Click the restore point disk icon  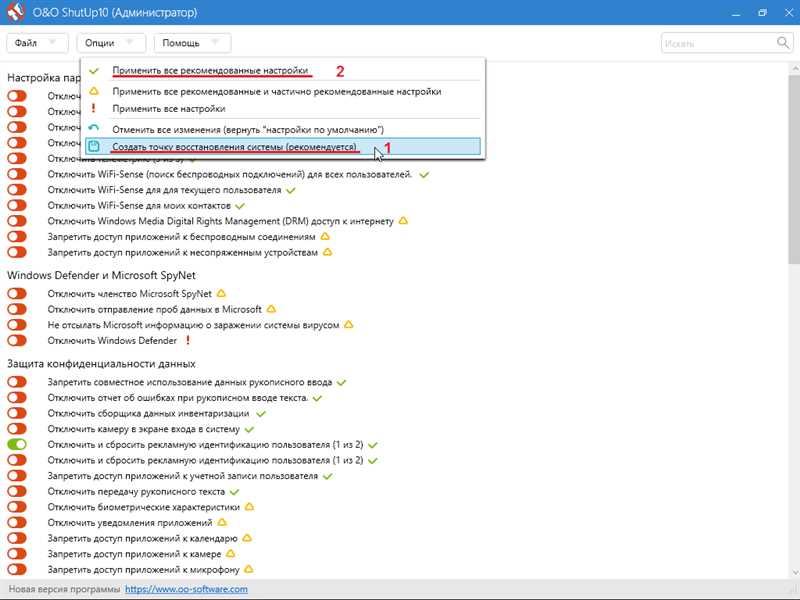[x=94, y=147]
